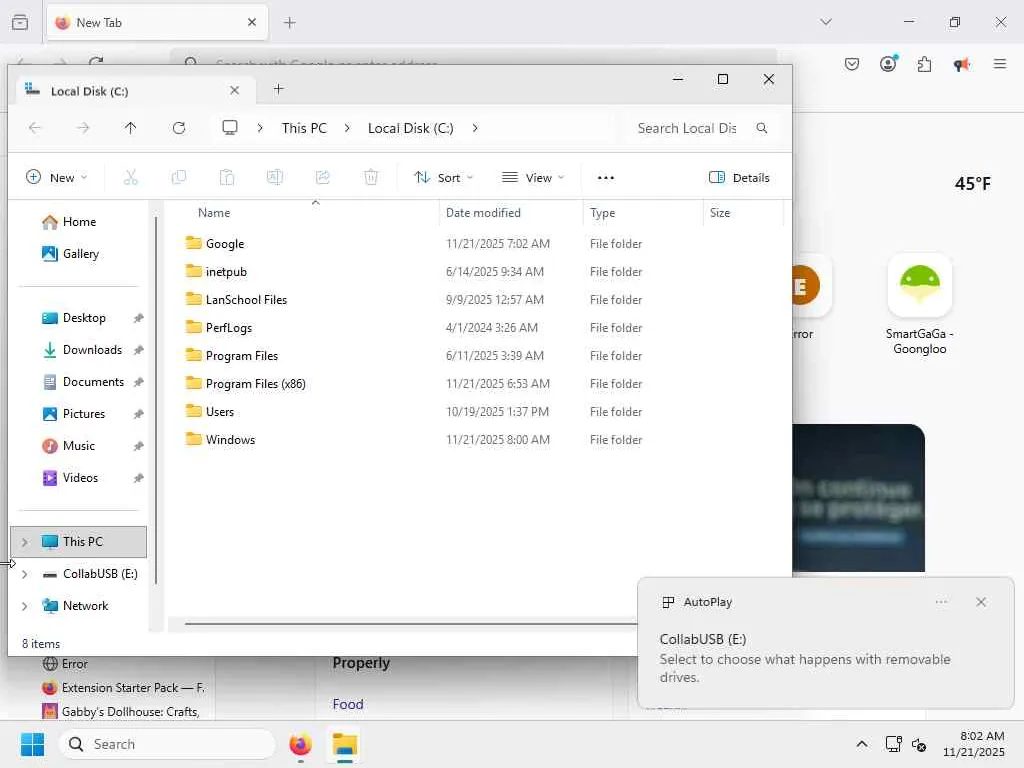Expand the Network tree node
Viewport: 1024px width, 768px height.
click(x=24, y=606)
